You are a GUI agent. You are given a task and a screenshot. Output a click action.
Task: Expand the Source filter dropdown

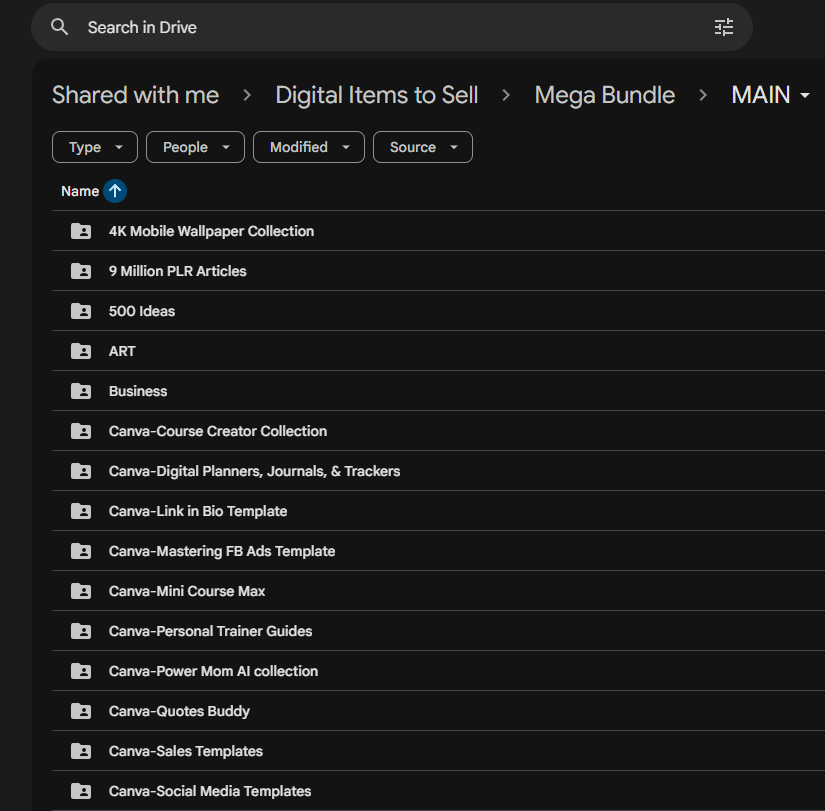click(422, 147)
